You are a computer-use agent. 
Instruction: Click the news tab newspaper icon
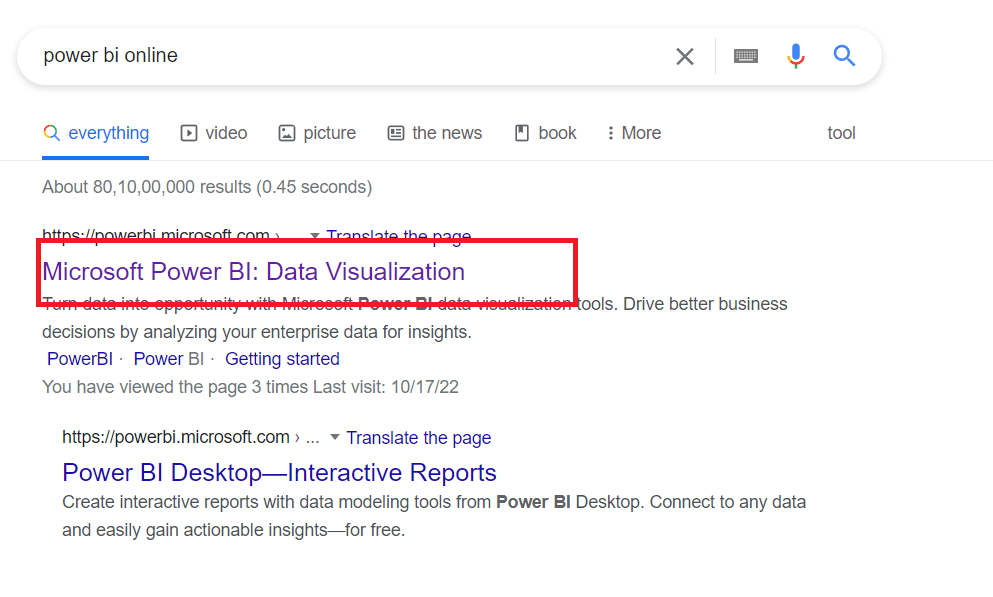(x=396, y=133)
